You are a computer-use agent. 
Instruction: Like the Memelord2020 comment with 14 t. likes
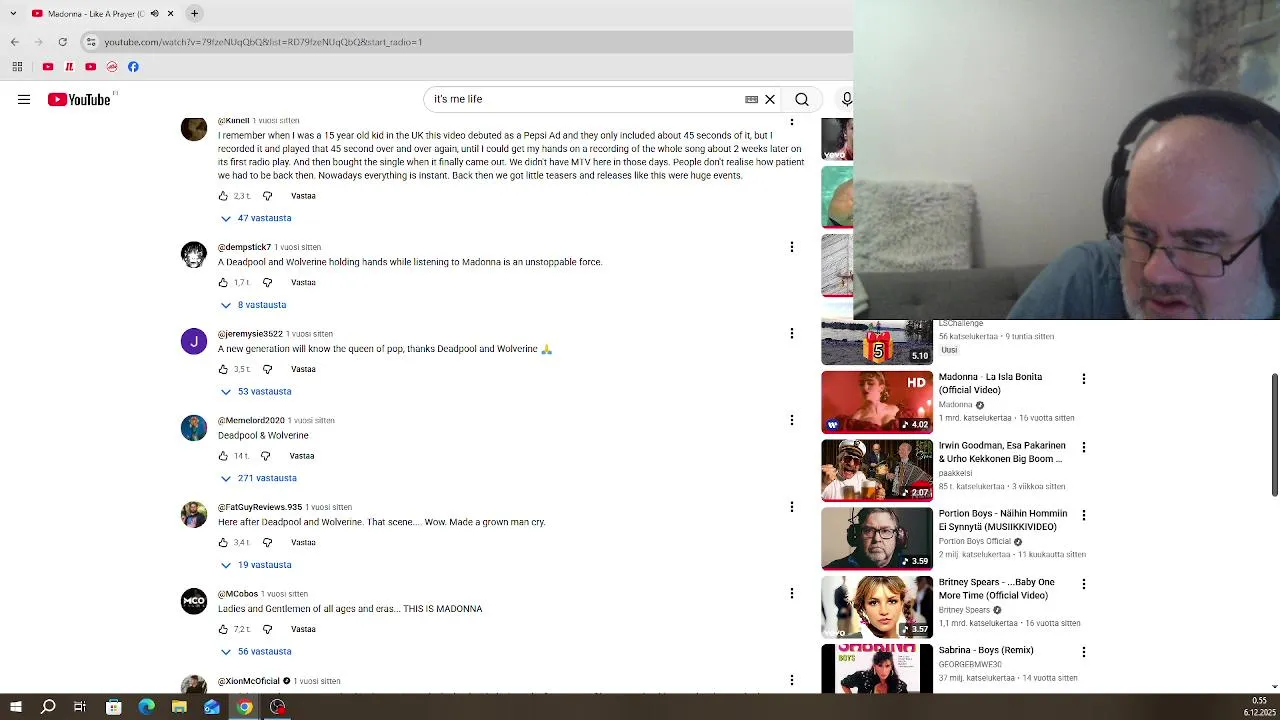(x=223, y=456)
